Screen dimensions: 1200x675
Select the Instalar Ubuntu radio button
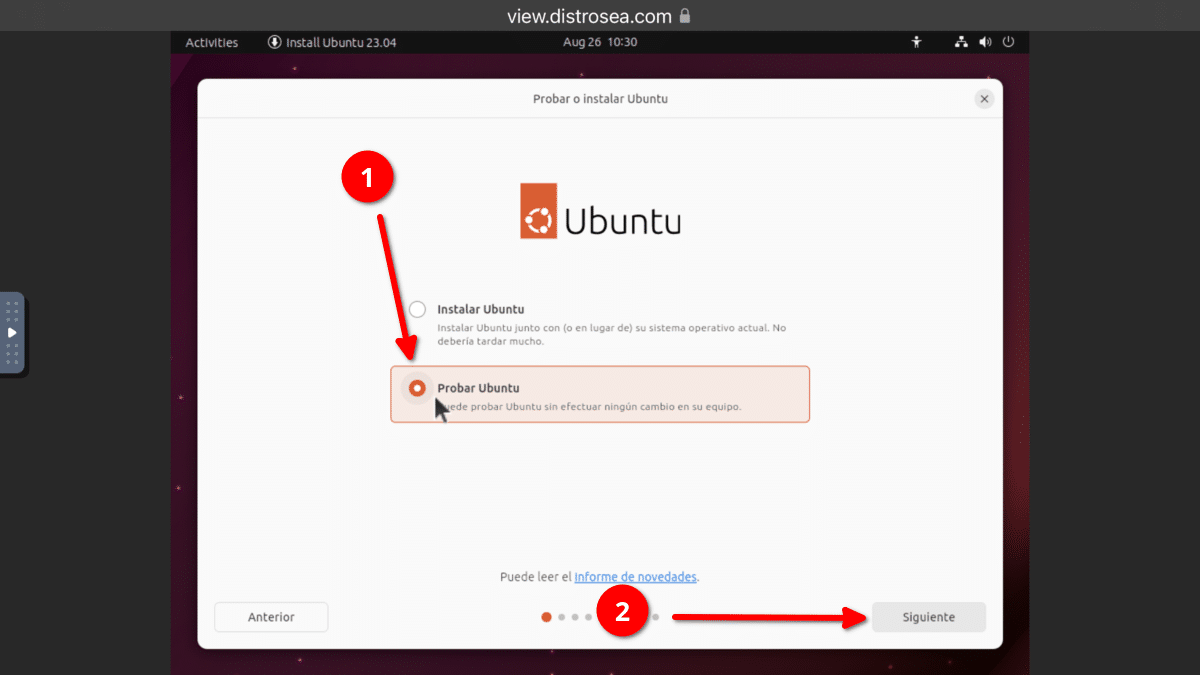(417, 310)
